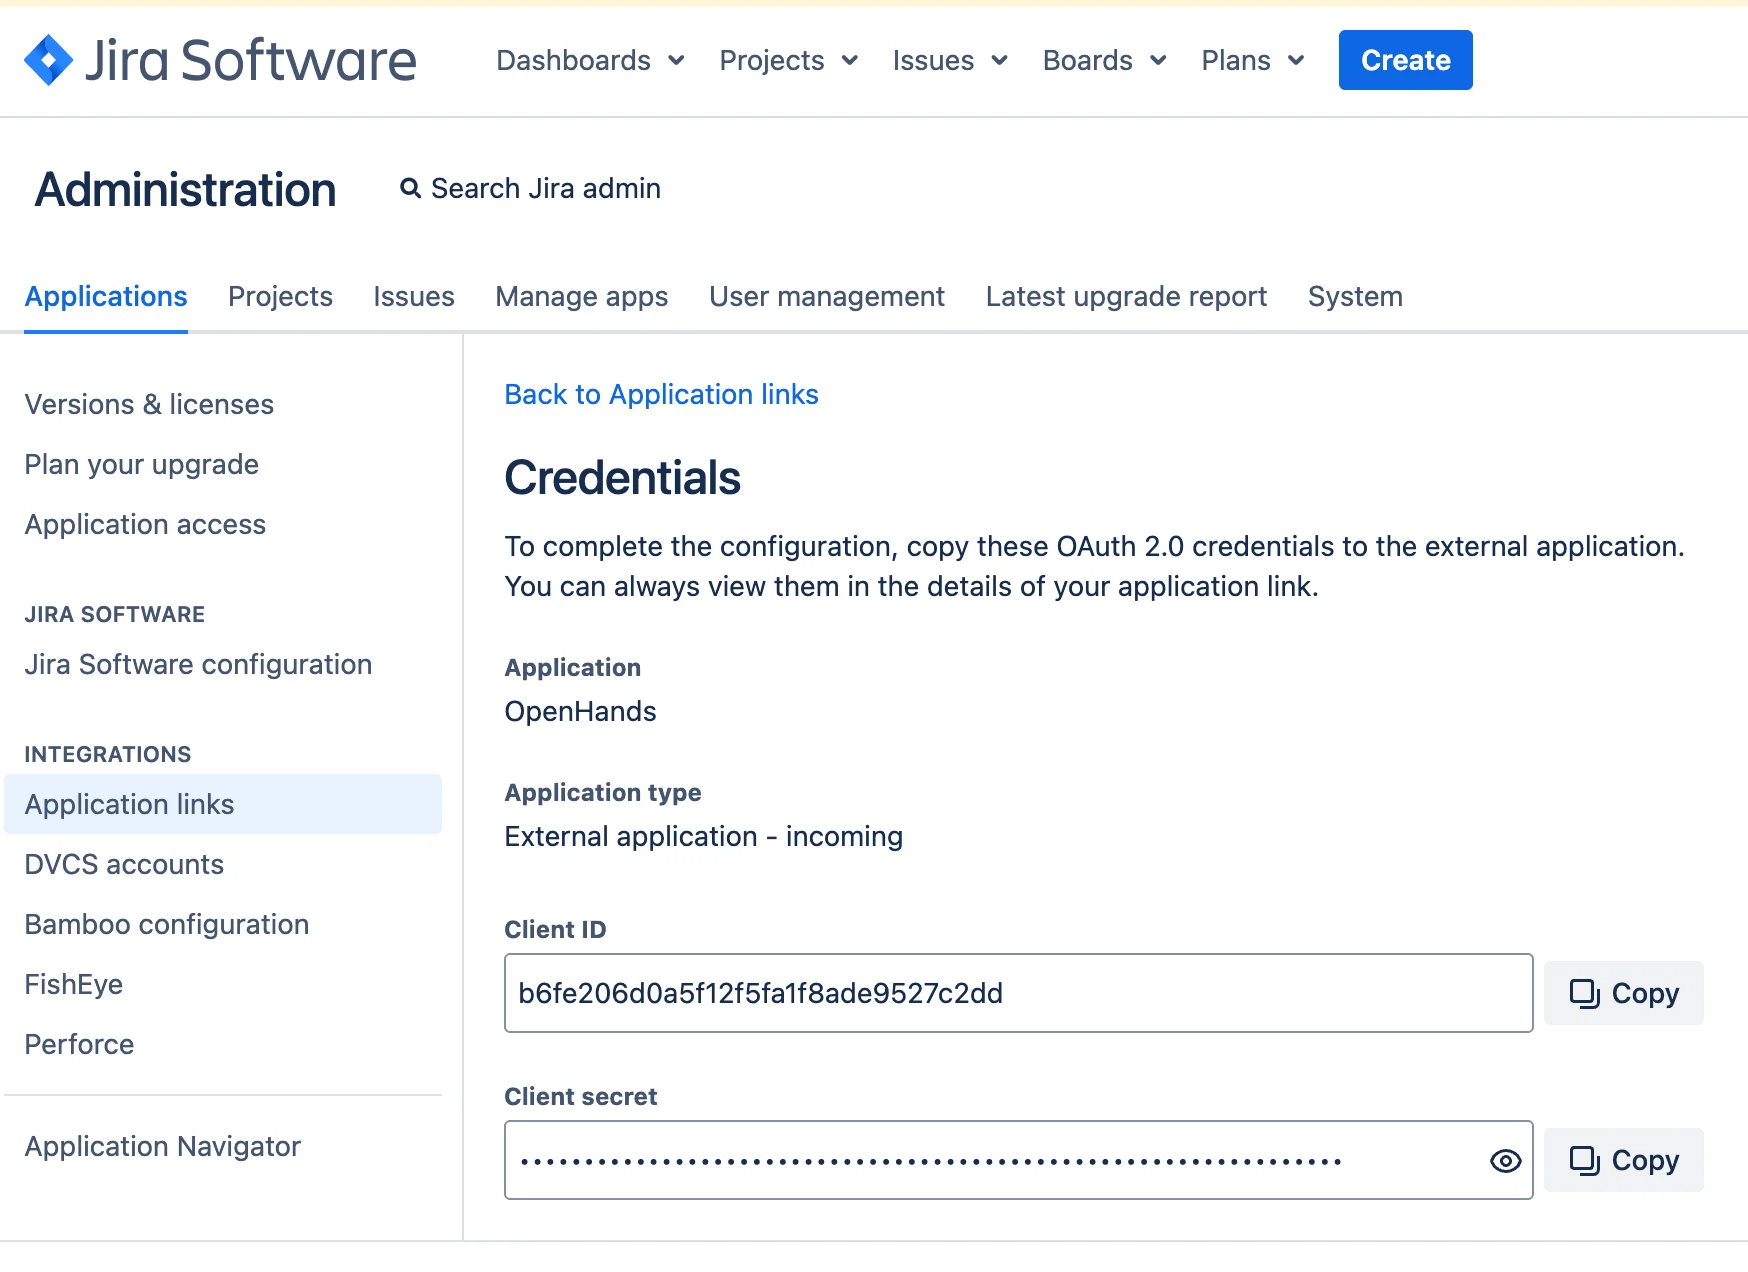Open the Latest upgrade report tab
1748x1272 pixels.
point(1126,297)
